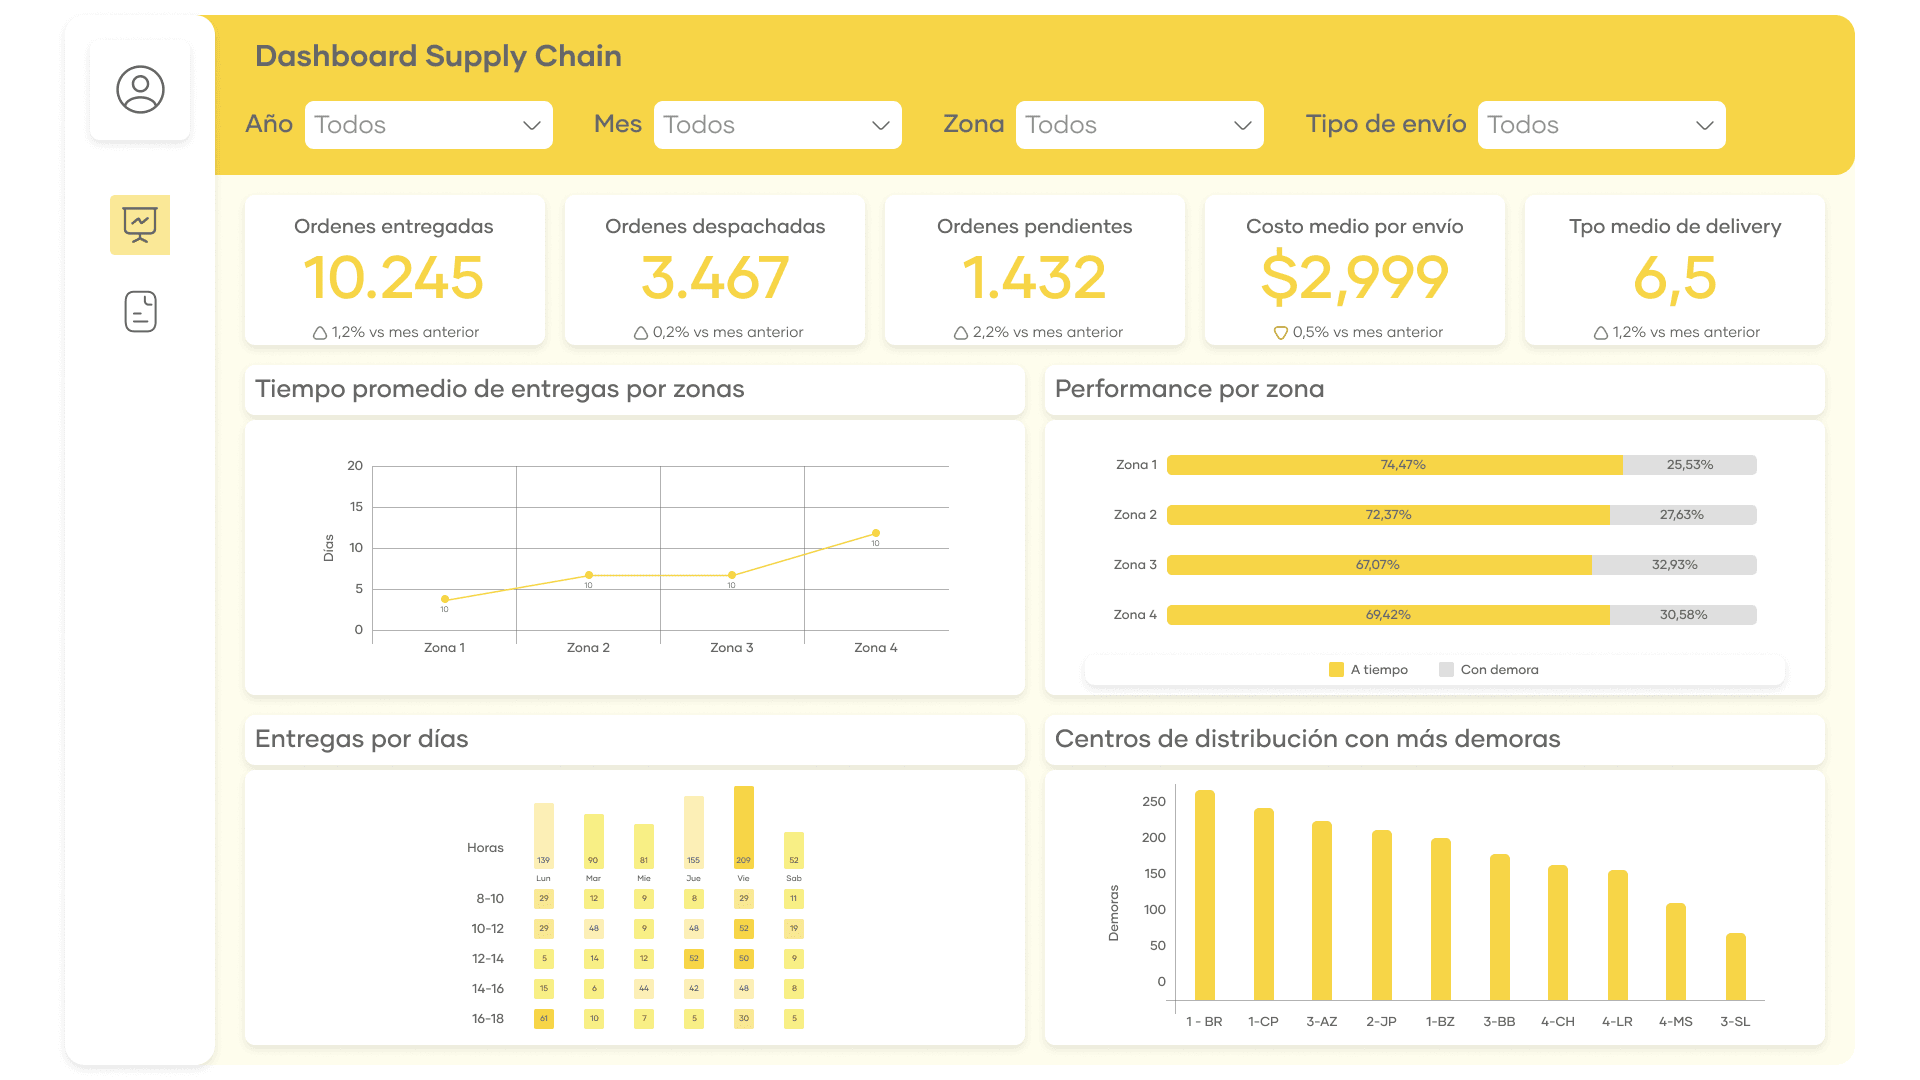The width and height of the screenshot is (1920, 1080).
Task: Click the Ordenes entregadas 10.245 card
Action: point(394,271)
